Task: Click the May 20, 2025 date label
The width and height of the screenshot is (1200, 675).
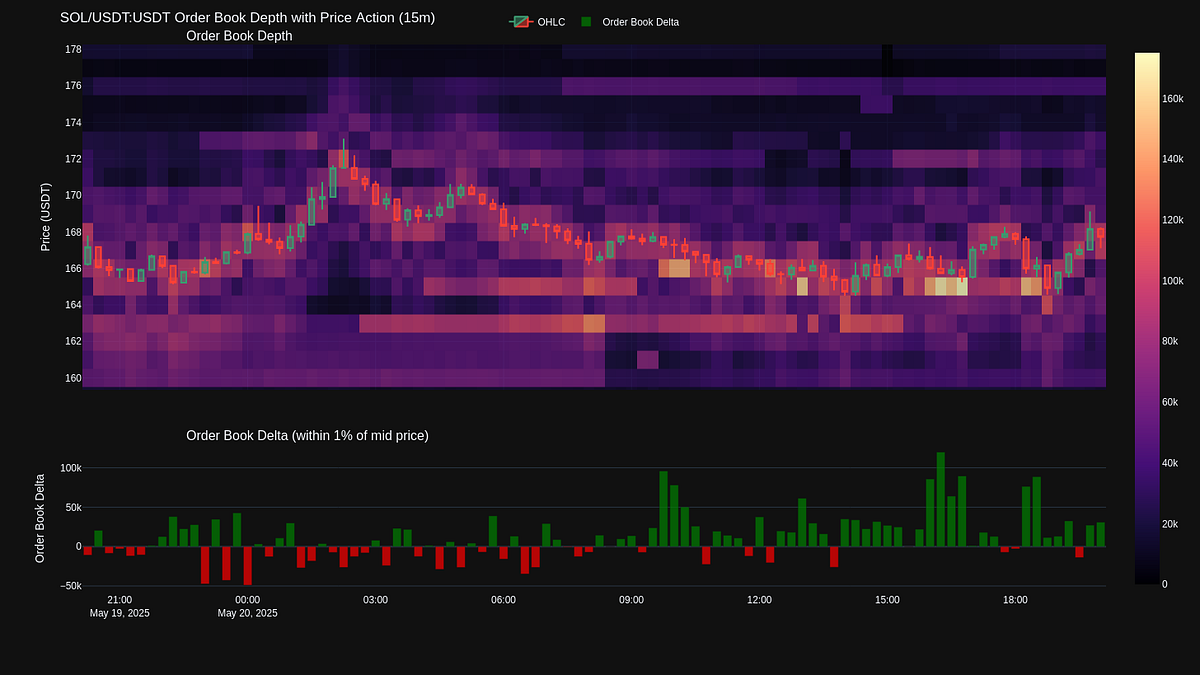Action: (247, 613)
